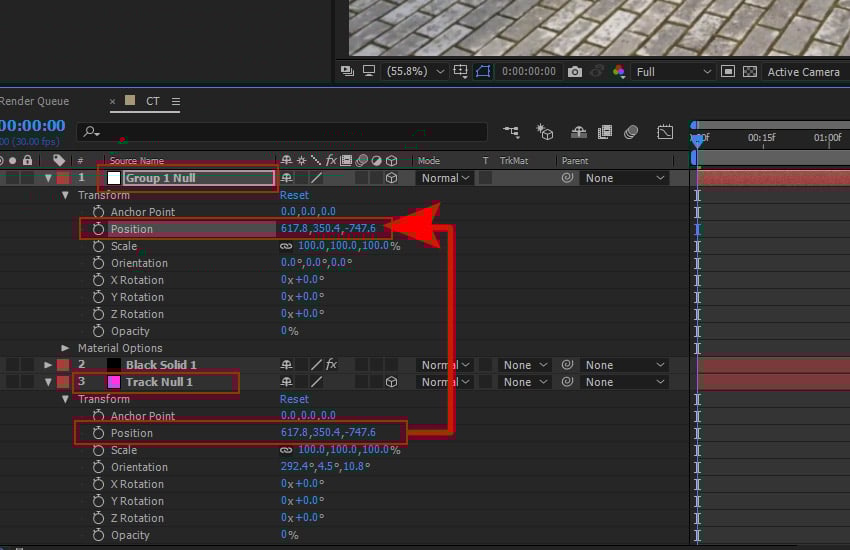This screenshot has height=550, width=850.
Task: Switch to Render Queue tab
Action: tap(34, 101)
